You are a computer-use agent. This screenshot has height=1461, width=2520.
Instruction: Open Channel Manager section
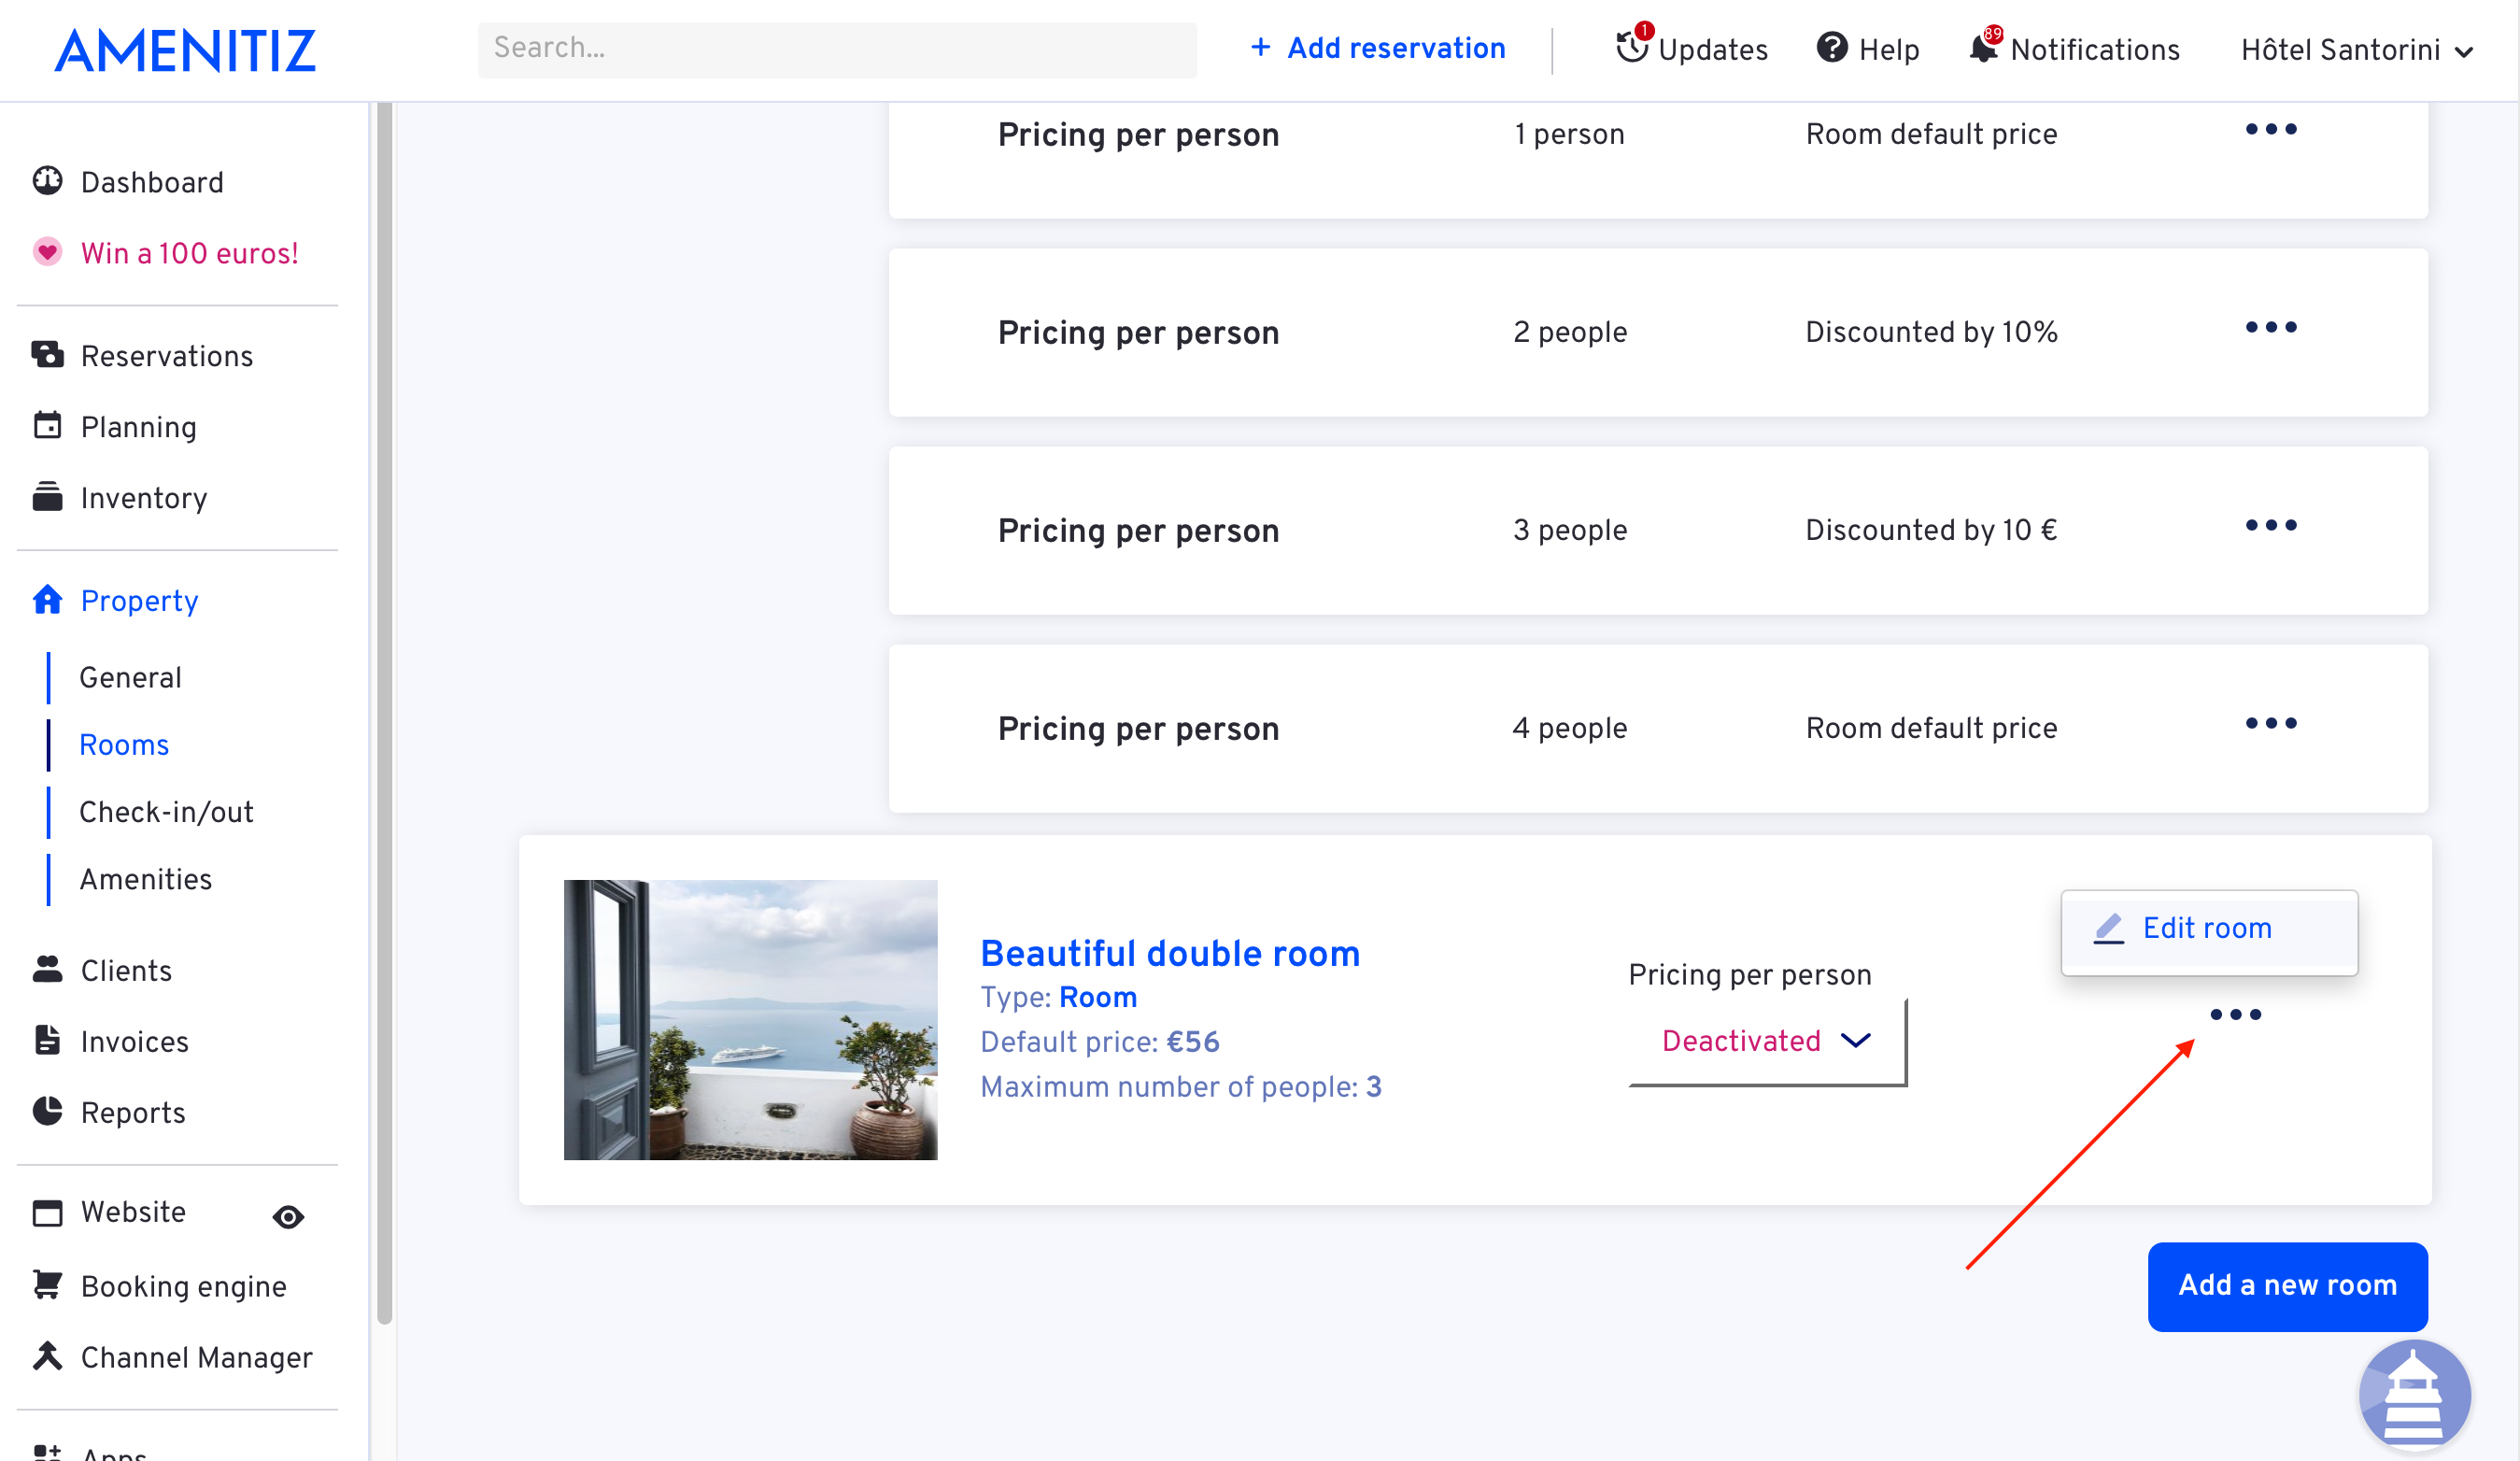[196, 1357]
